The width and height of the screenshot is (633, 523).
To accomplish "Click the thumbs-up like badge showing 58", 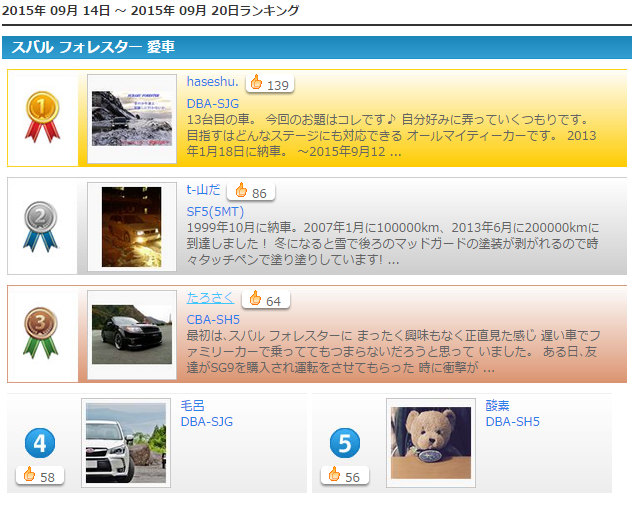I will [40, 475].
